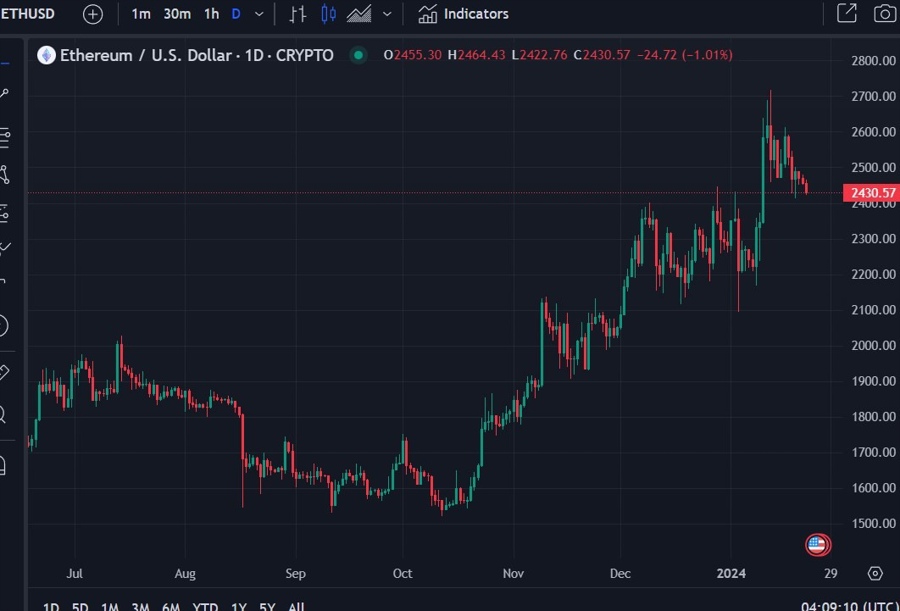Click the 1500.00 price axis label
900x611 pixels.
[874, 523]
